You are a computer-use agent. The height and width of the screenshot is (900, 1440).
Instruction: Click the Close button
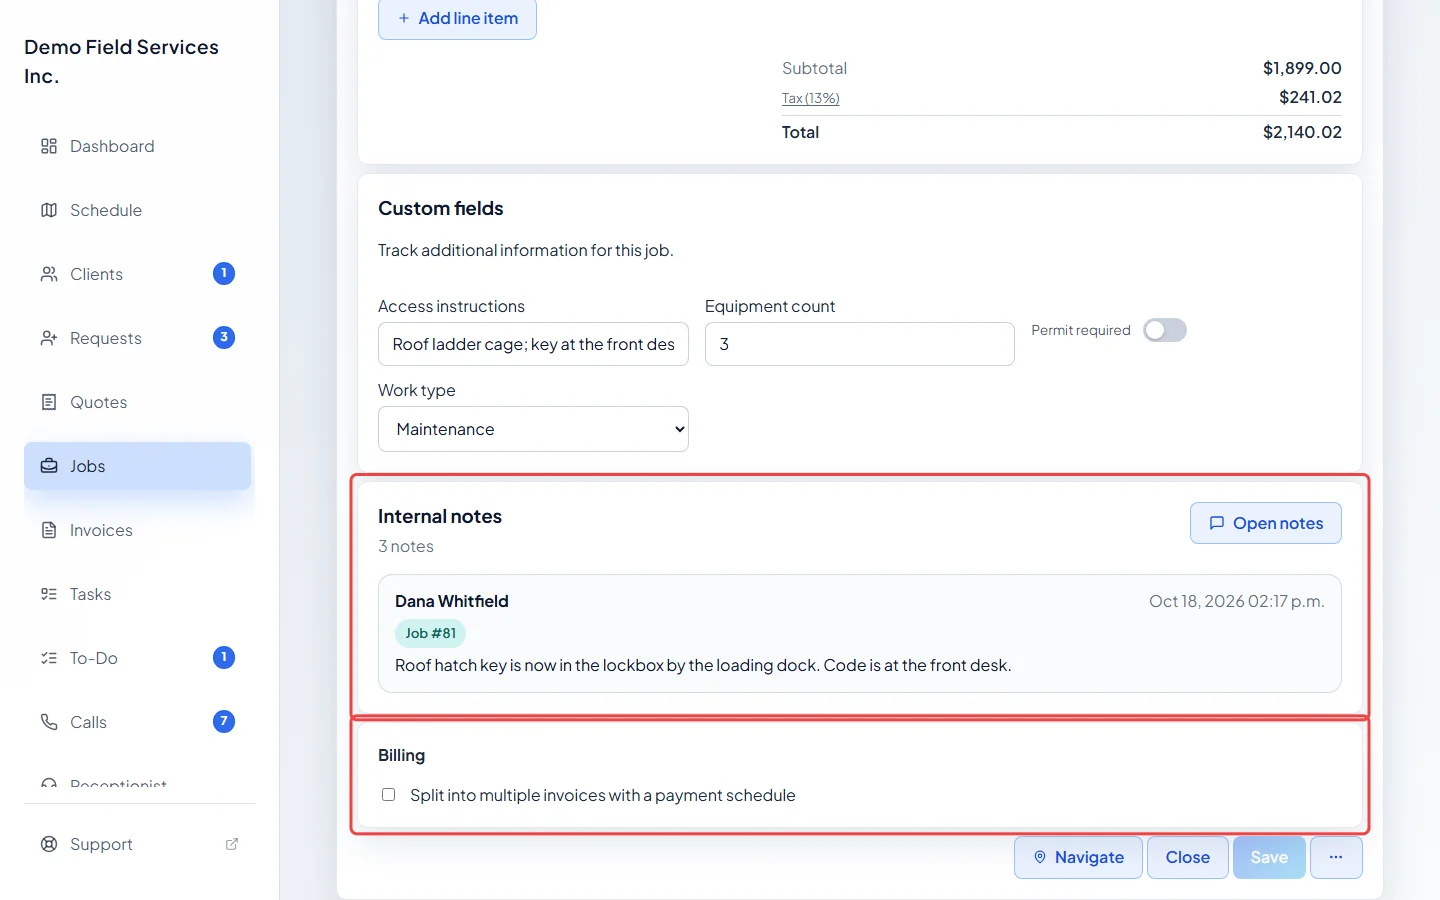(x=1188, y=857)
